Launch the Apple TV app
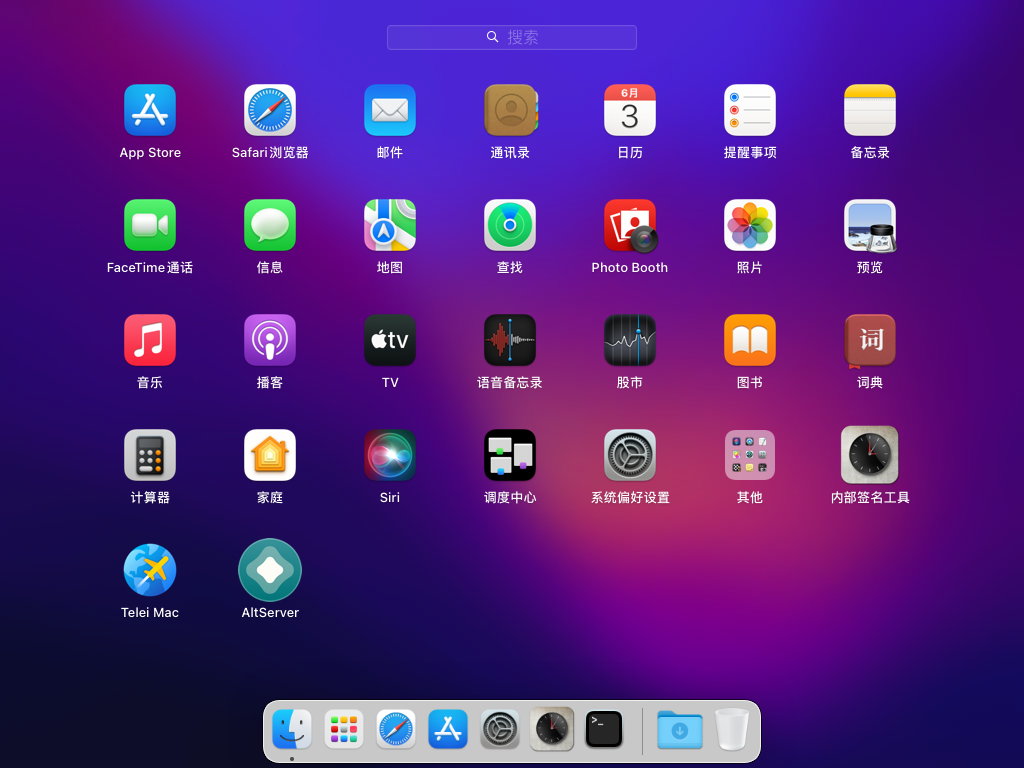Image resolution: width=1024 pixels, height=768 pixels. coord(390,340)
